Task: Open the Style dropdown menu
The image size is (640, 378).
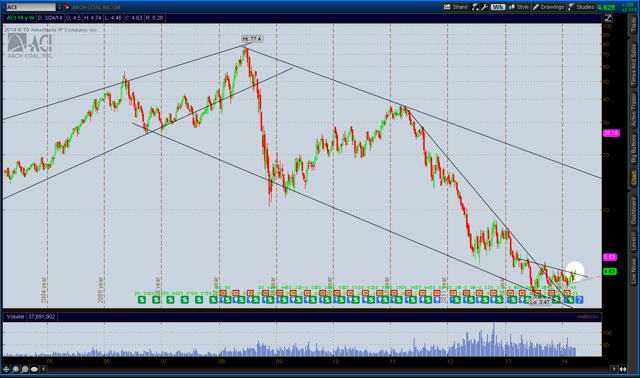Action: tap(519, 7)
